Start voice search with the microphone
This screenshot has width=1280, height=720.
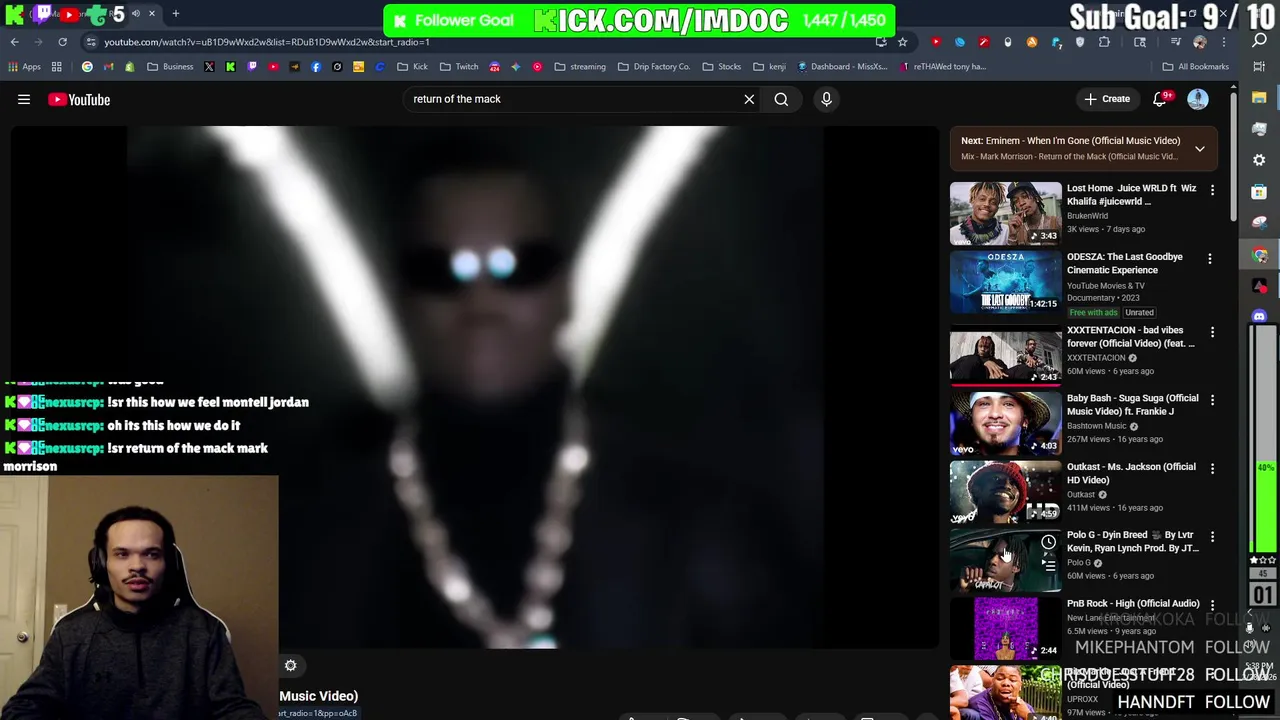pyautogui.click(x=826, y=99)
